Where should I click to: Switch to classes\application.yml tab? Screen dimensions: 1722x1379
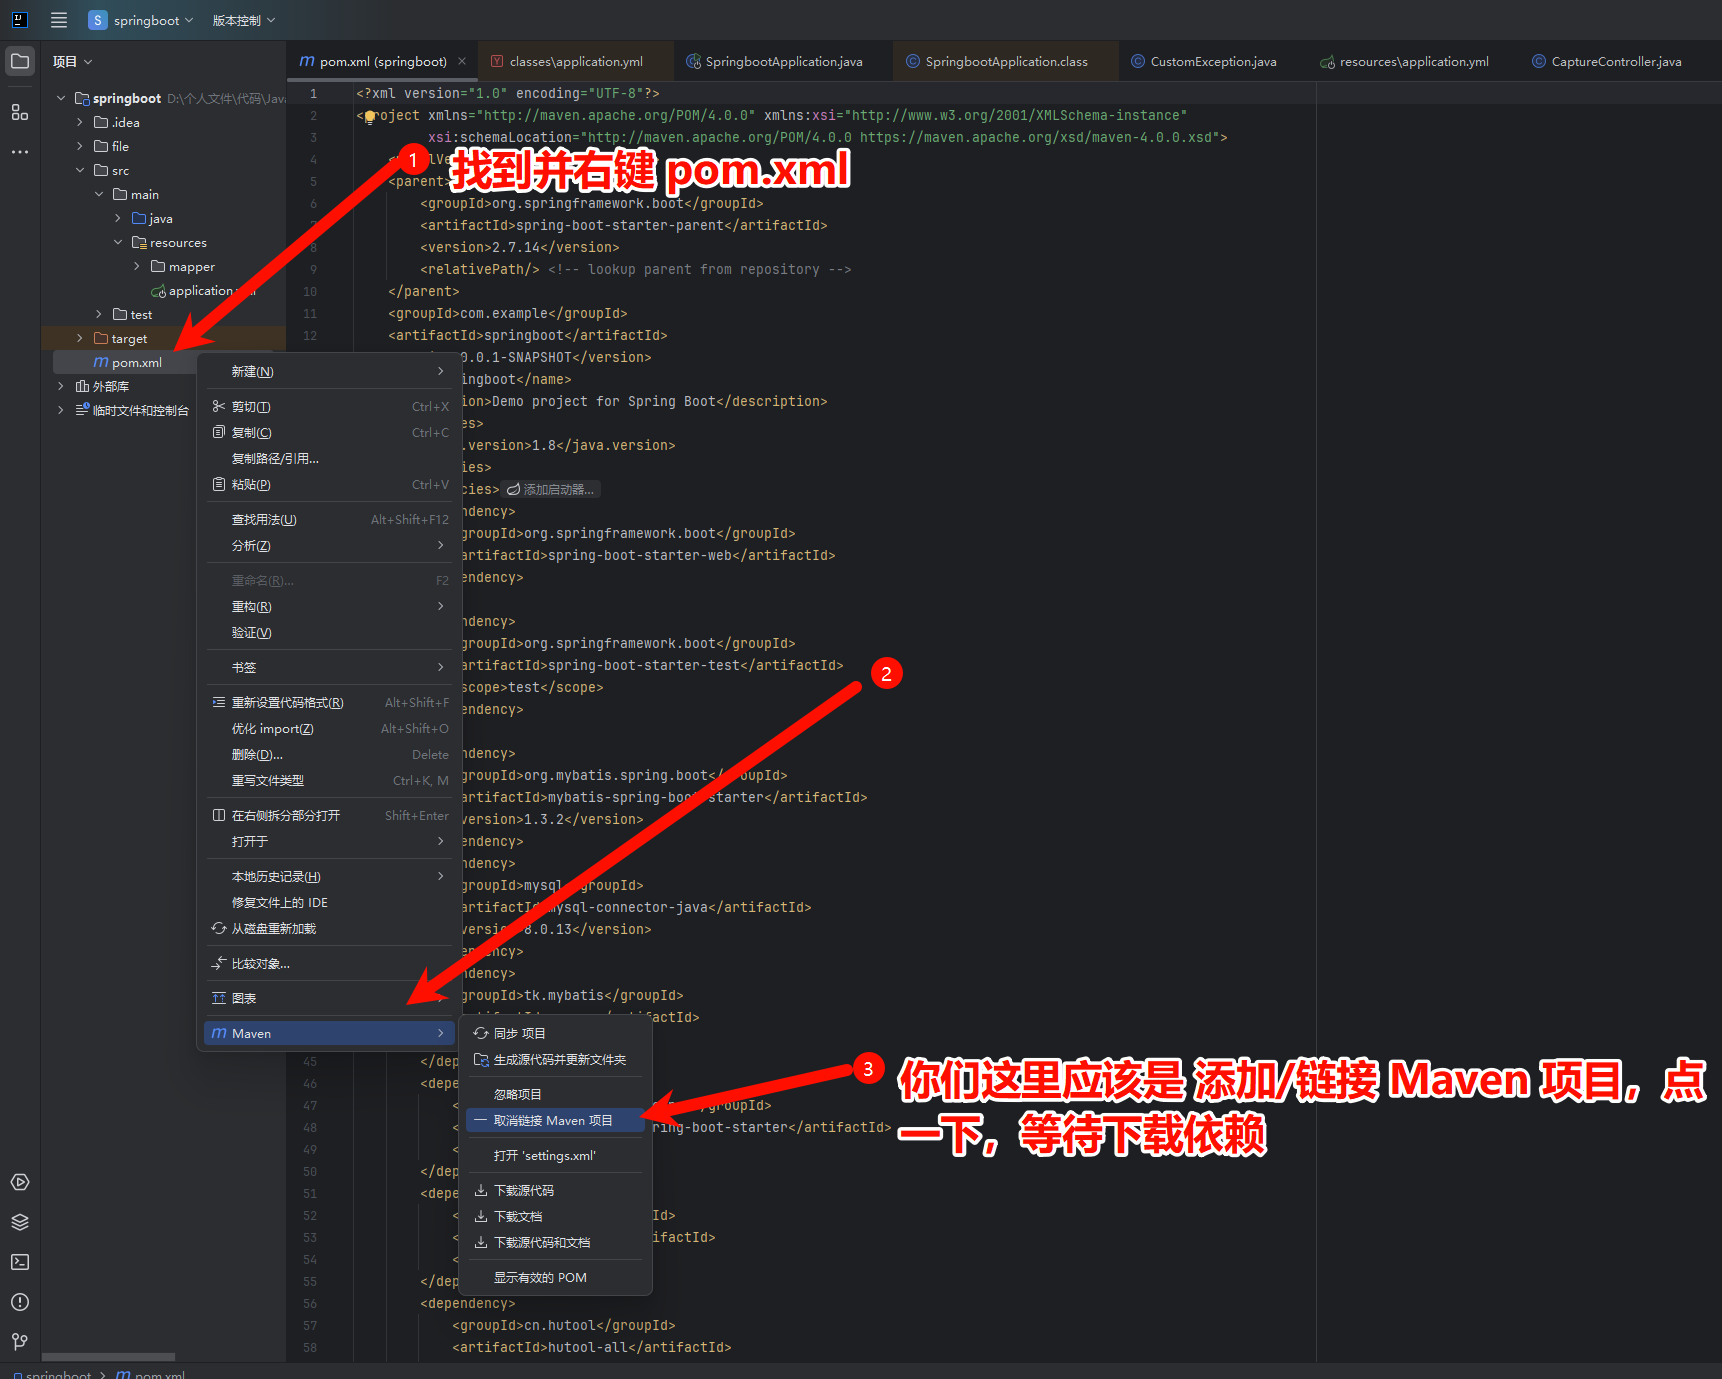pyautogui.click(x=575, y=61)
